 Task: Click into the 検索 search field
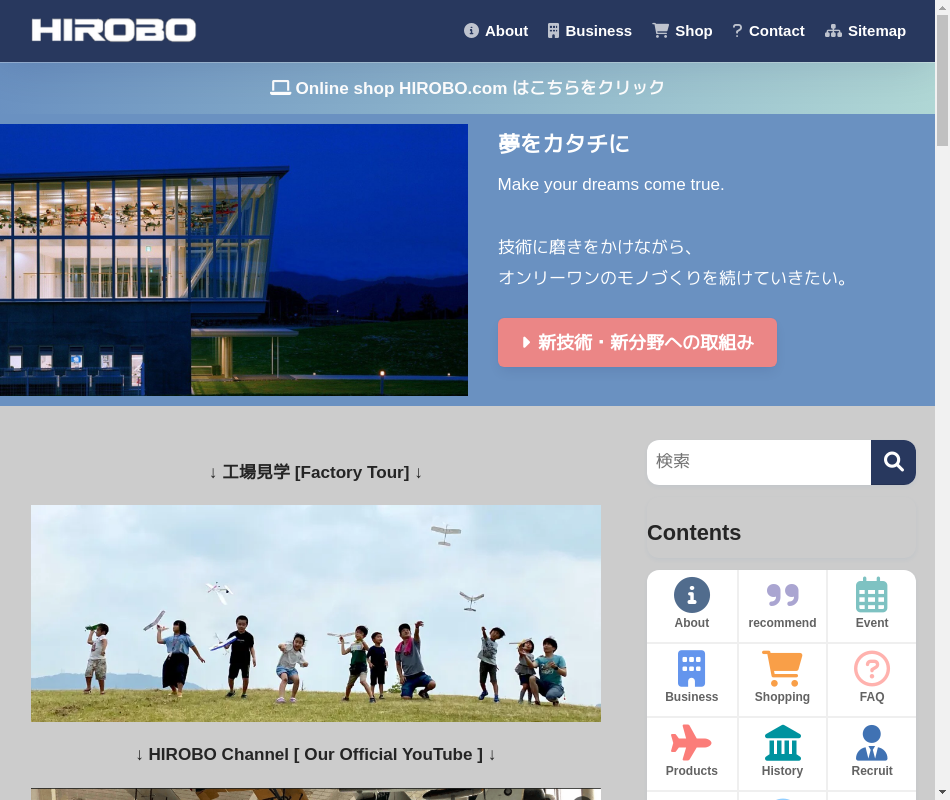(x=758, y=462)
